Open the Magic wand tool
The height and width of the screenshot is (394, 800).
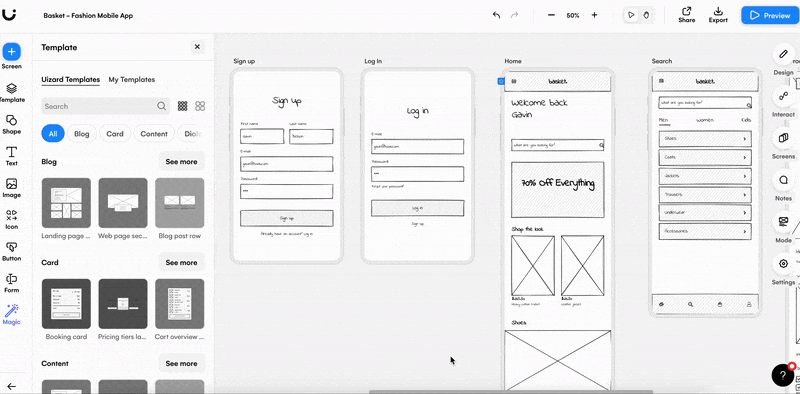tap(11, 310)
